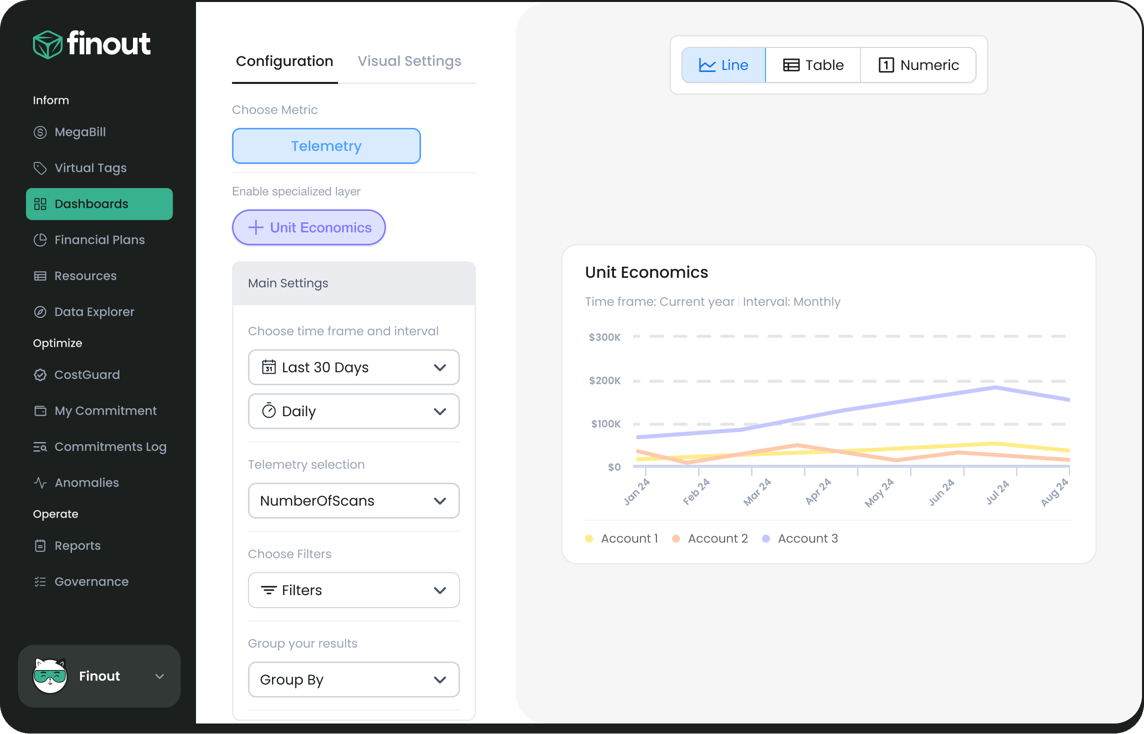Screen dimensions: 1144x734
Task: Expand the Last 30 Days dropdown
Action: pos(354,367)
